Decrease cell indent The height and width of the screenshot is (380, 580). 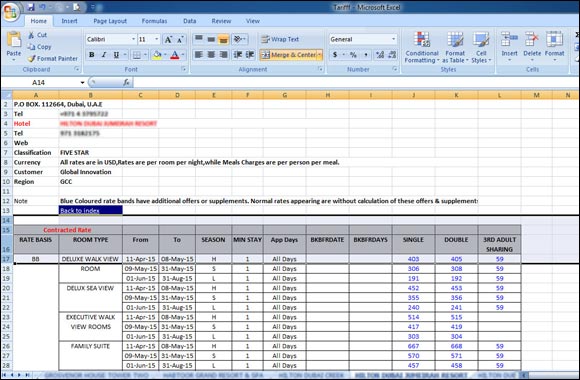[x=238, y=55]
